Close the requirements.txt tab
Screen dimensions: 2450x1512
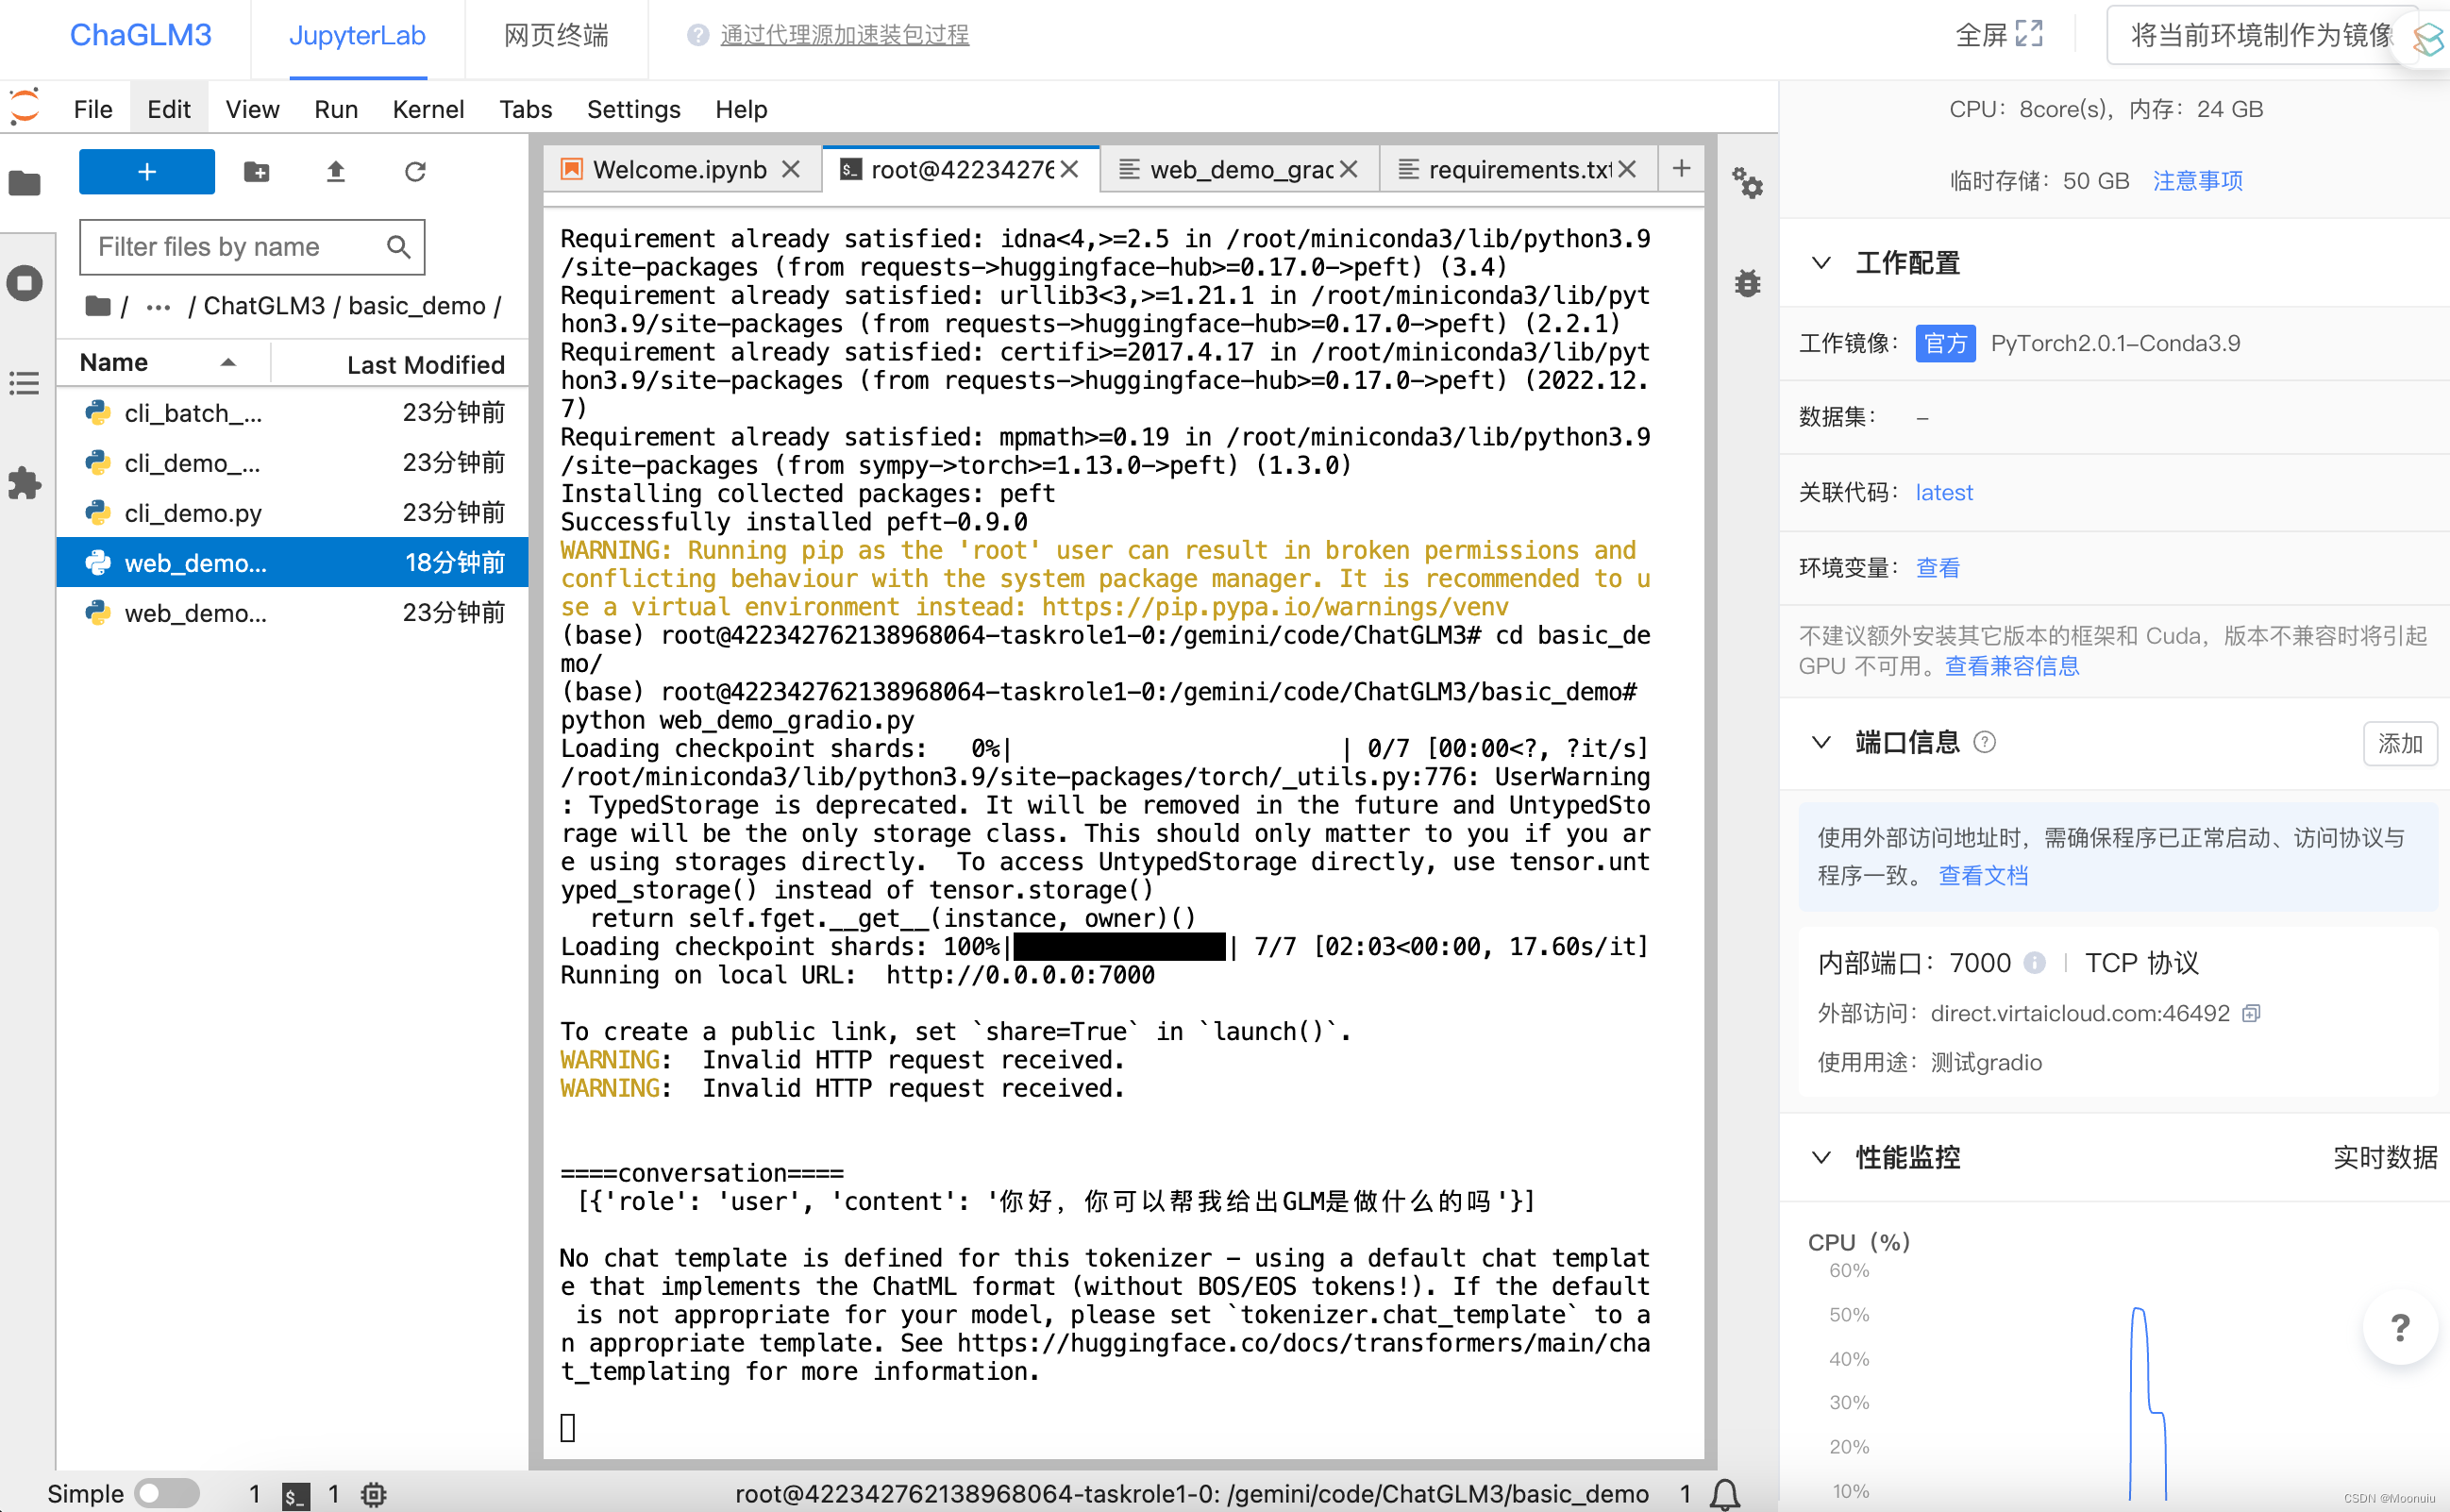point(1627,170)
